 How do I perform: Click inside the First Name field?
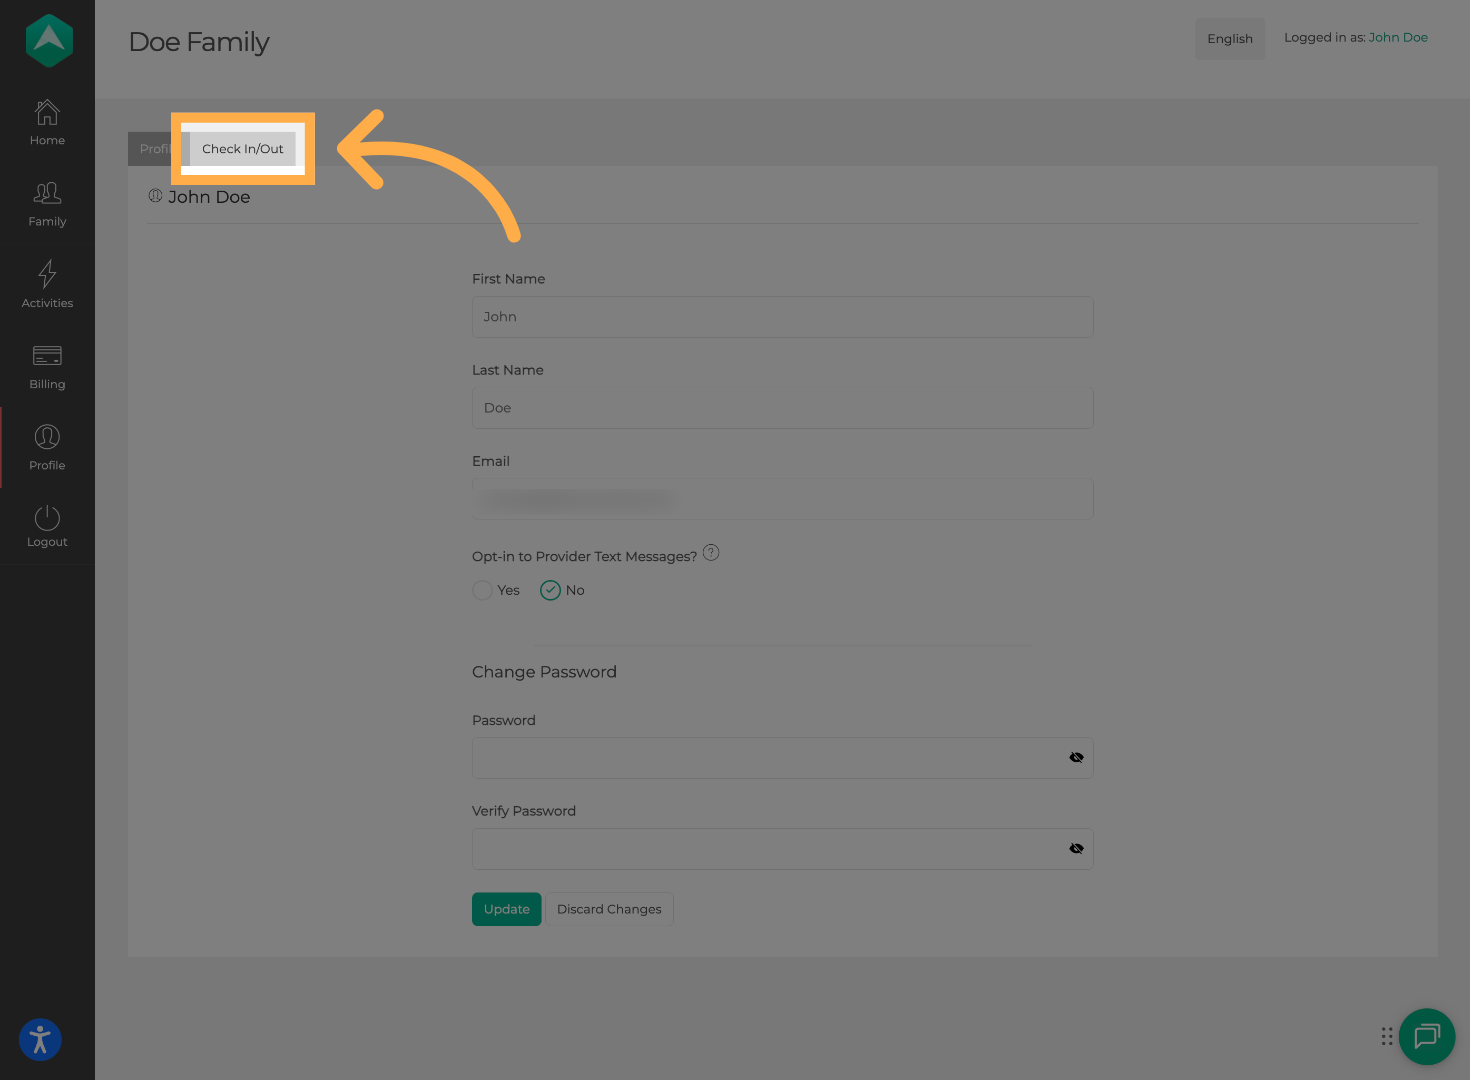point(782,317)
